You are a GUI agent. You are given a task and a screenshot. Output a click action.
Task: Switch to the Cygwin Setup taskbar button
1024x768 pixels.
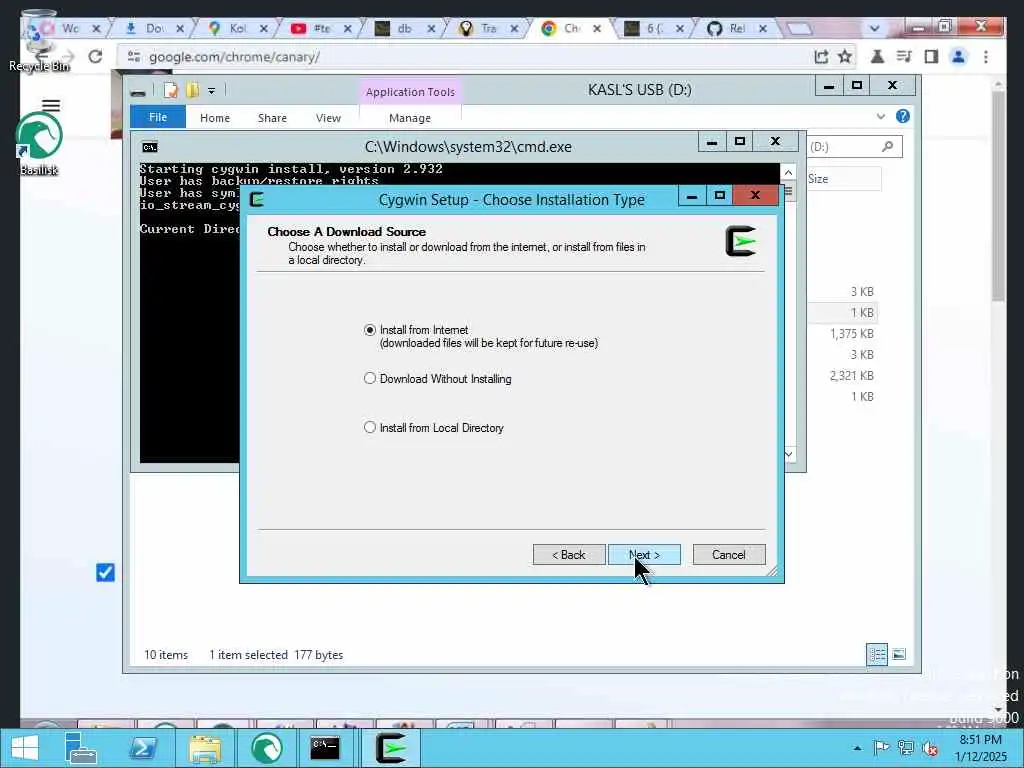coord(391,748)
